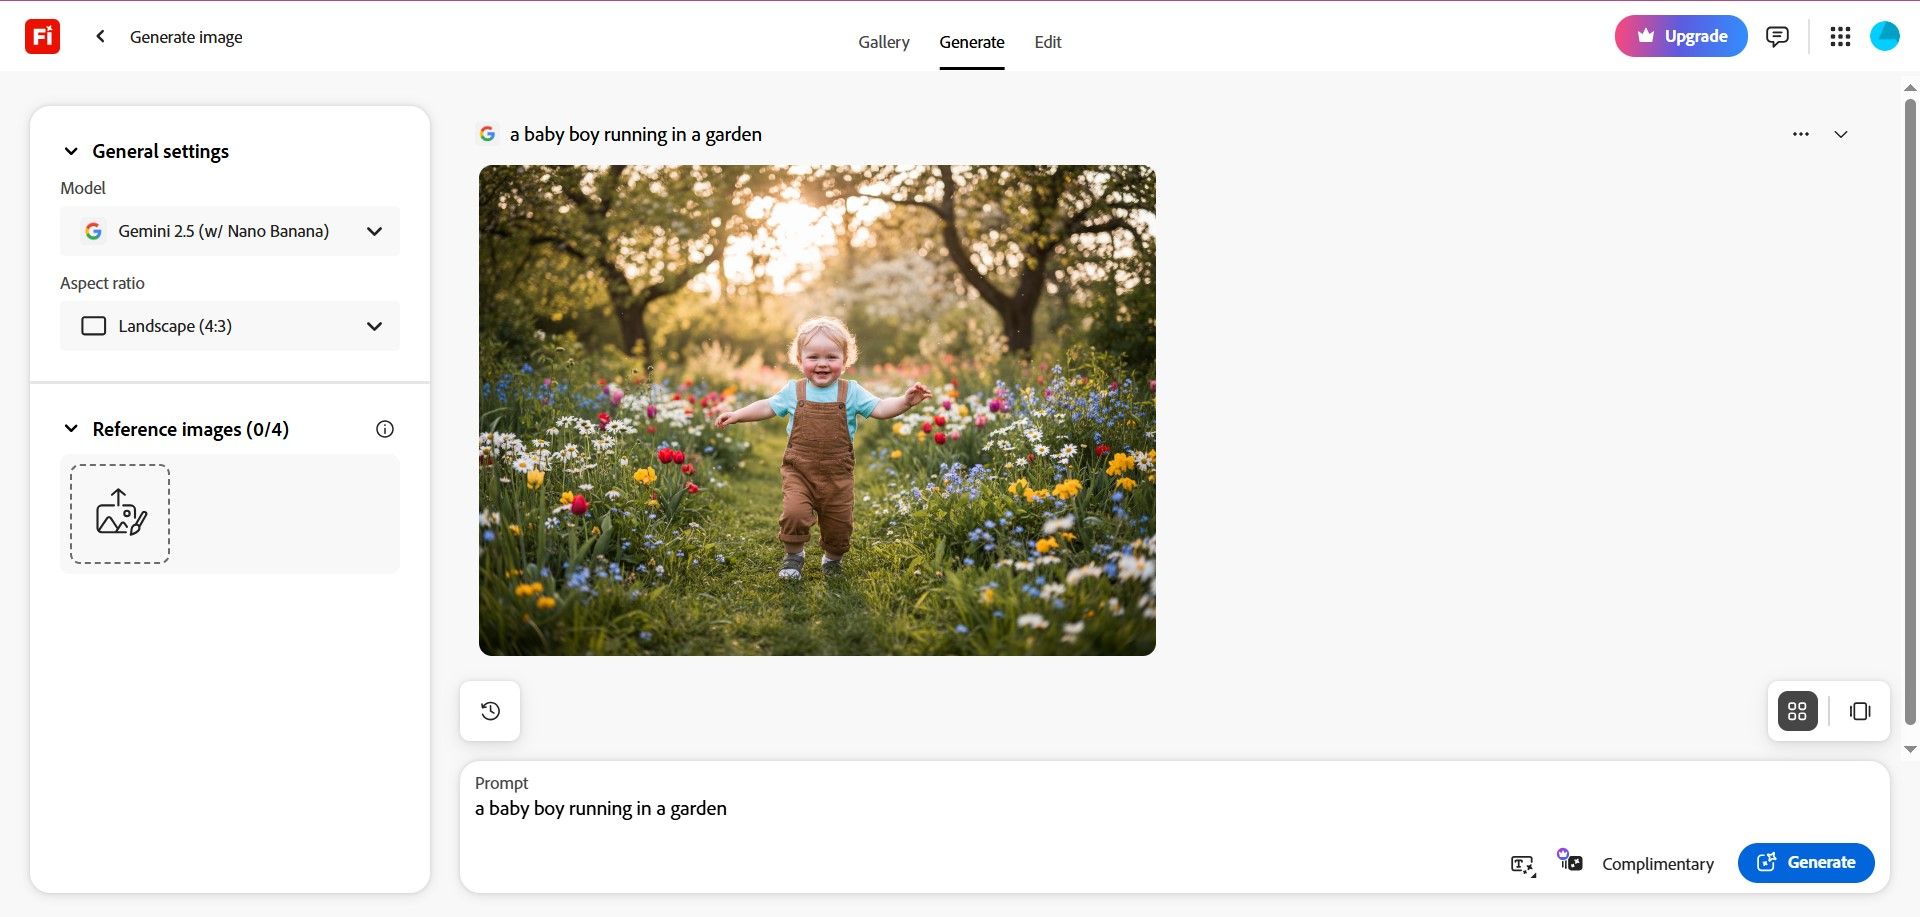
Task: Open the prompt enhance text icon
Action: [1522, 864]
